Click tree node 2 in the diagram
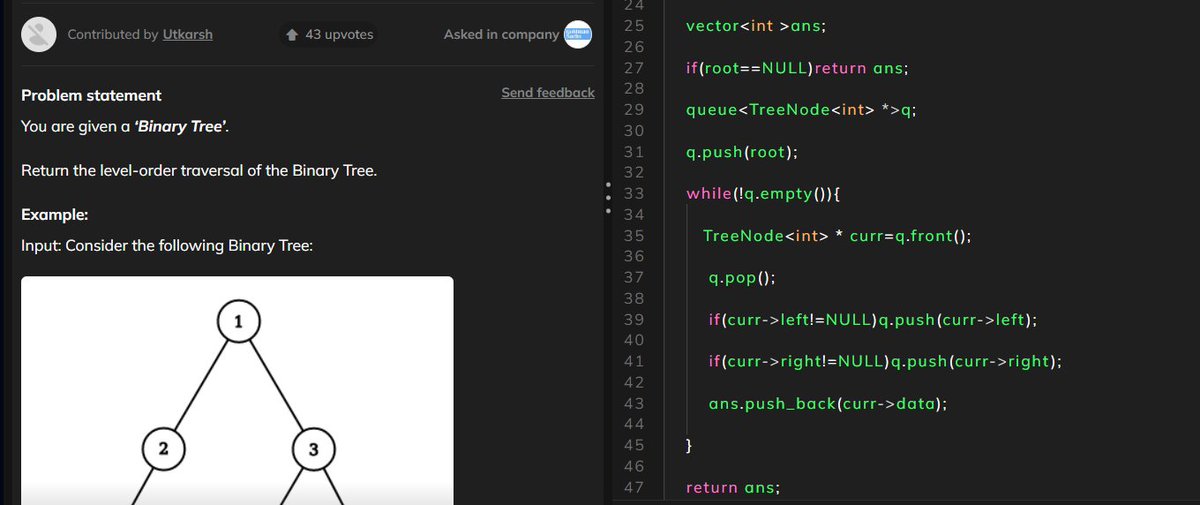The width and height of the screenshot is (1200, 505). pos(163,449)
